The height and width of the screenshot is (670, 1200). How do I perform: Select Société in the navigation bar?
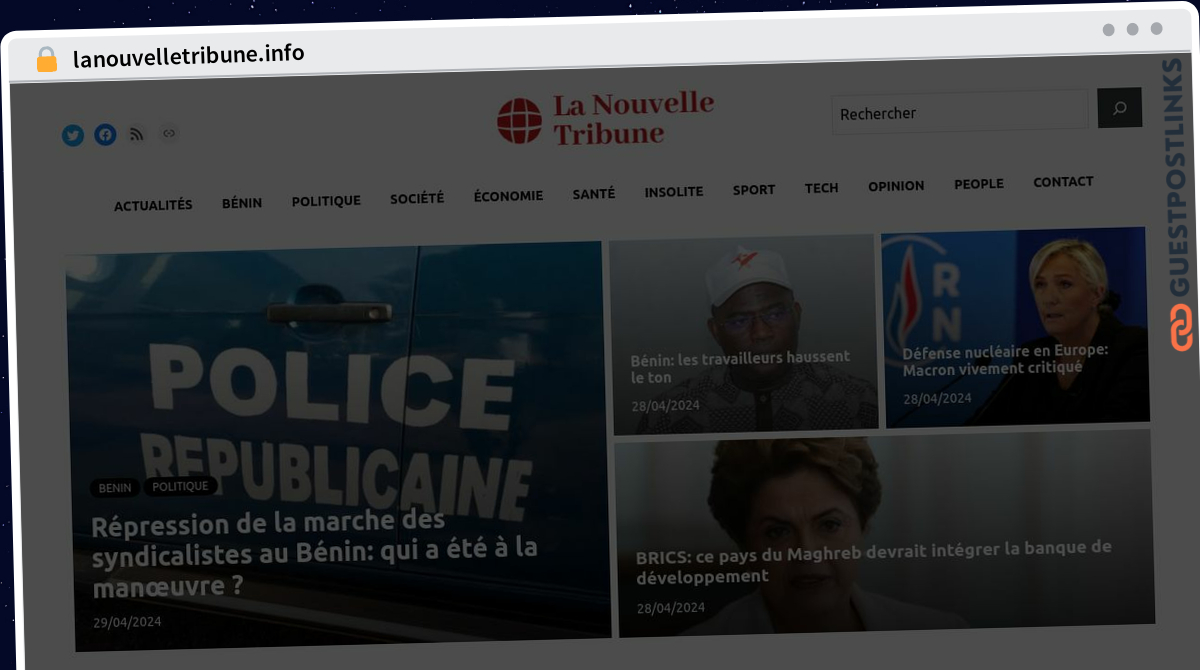click(x=417, y=199)
